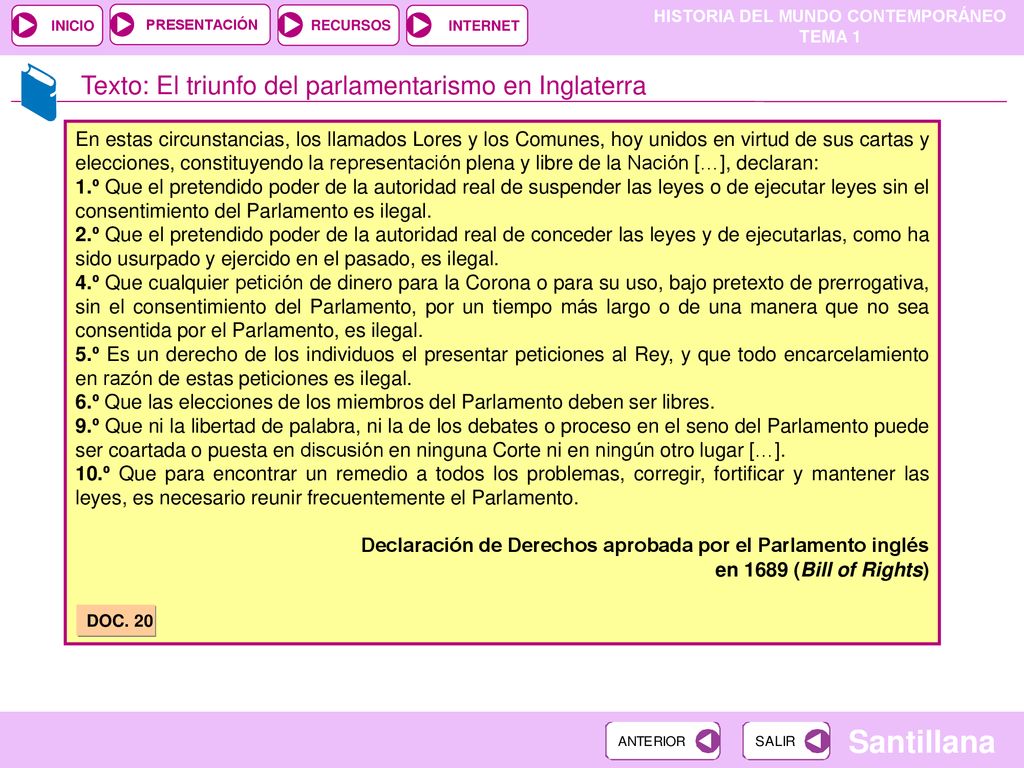Screen dimensions: 1024x768
Task: Click the 'TEMA 1' header text
Action: pyautogui.click(x=829, y=37)
